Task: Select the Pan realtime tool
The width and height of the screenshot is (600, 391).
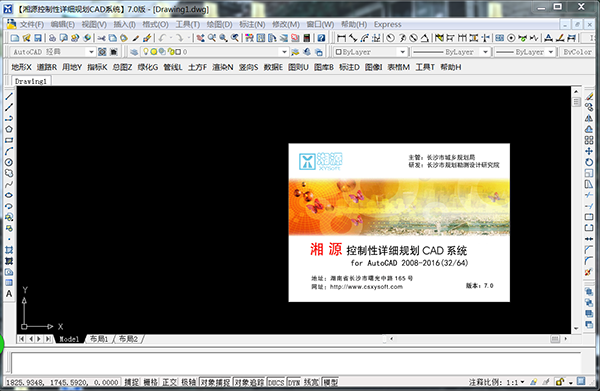Action: [x=201, y=38]
